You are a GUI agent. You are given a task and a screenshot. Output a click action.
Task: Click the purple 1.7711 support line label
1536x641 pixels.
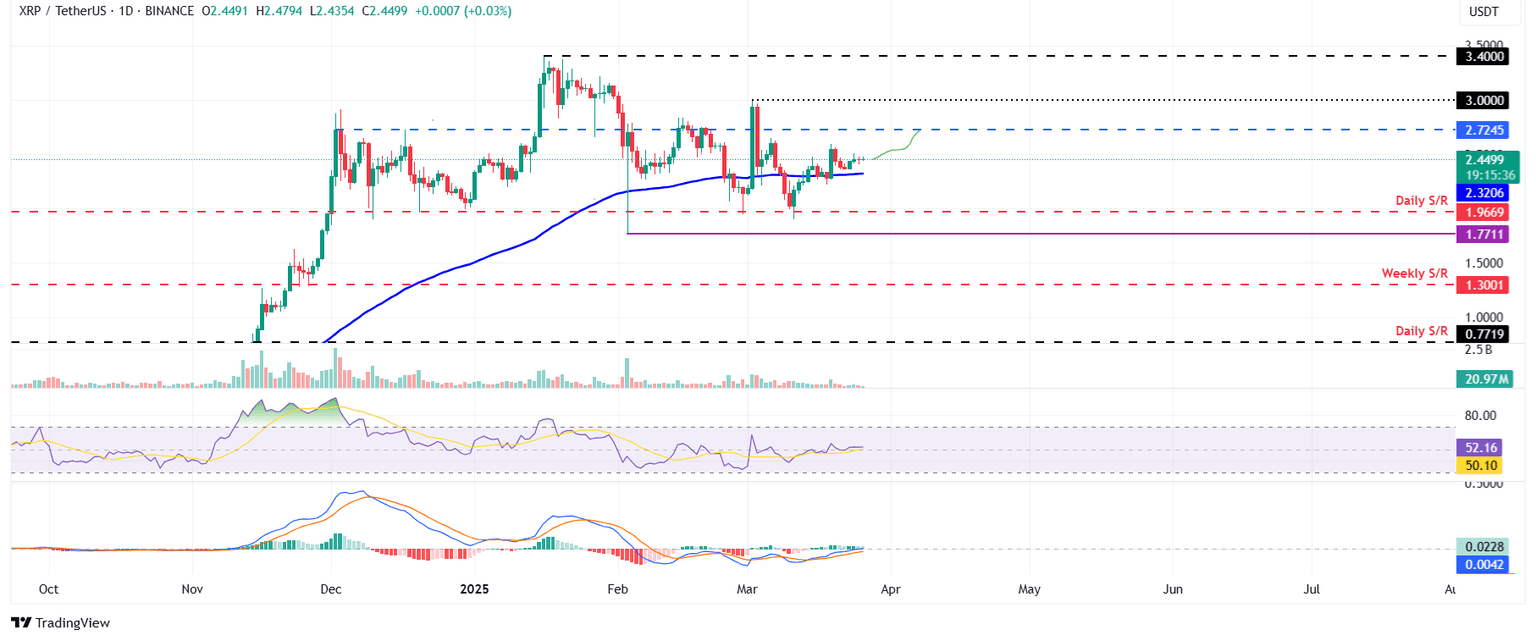[1484, 234]
